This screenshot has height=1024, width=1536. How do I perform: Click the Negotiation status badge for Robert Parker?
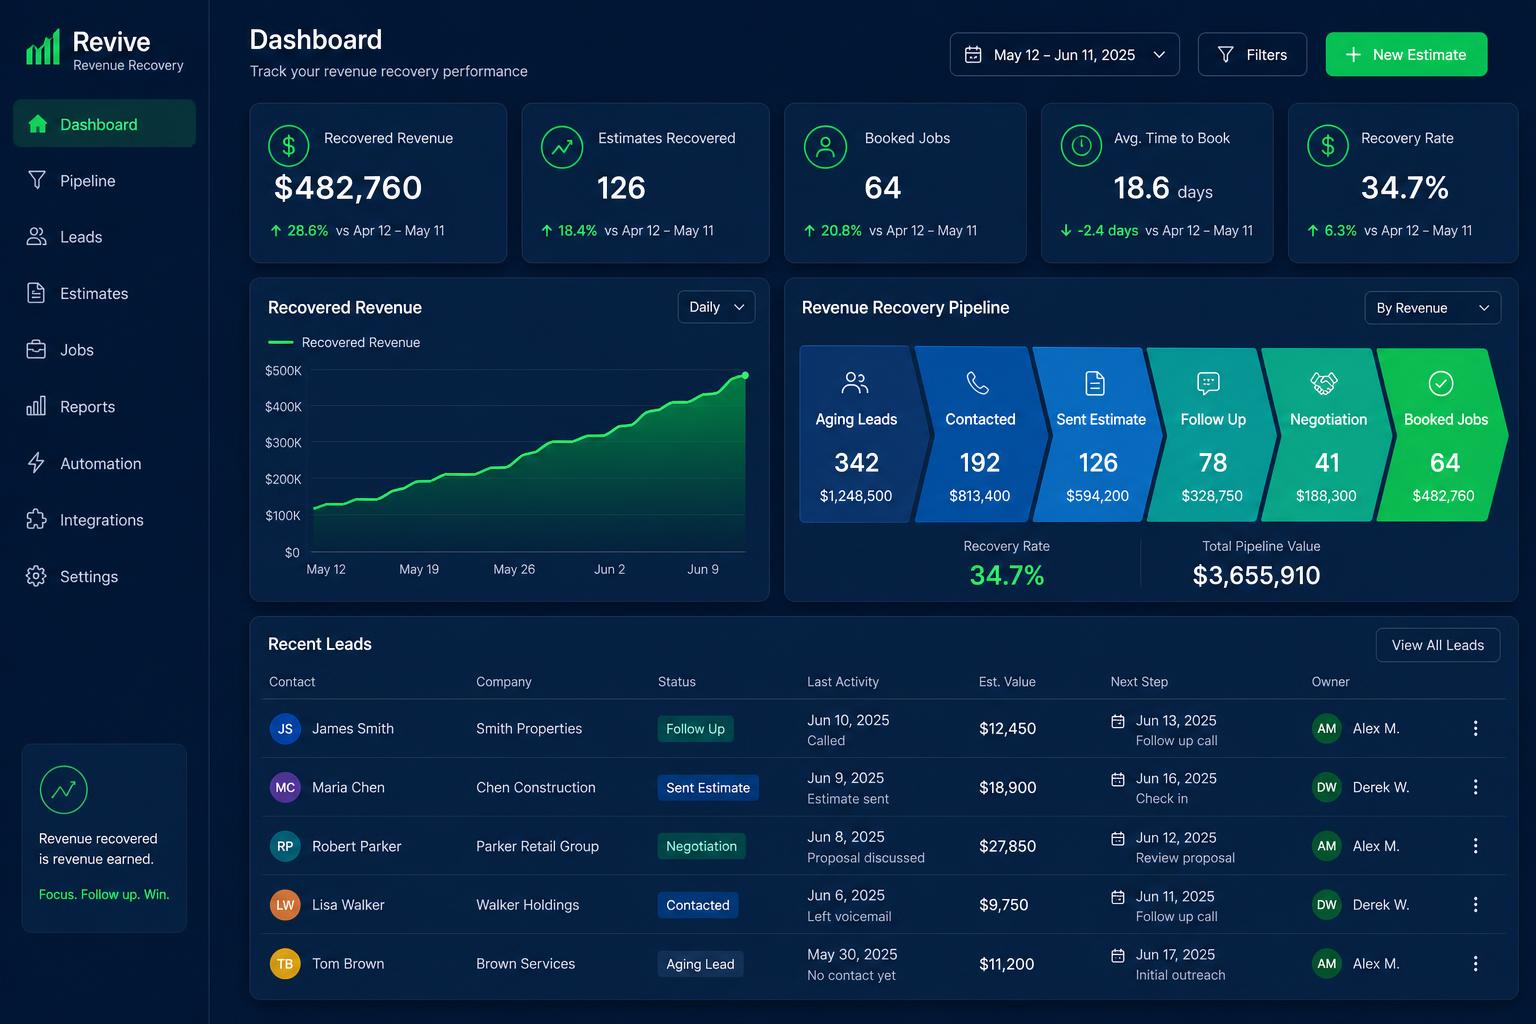point(701,846)
